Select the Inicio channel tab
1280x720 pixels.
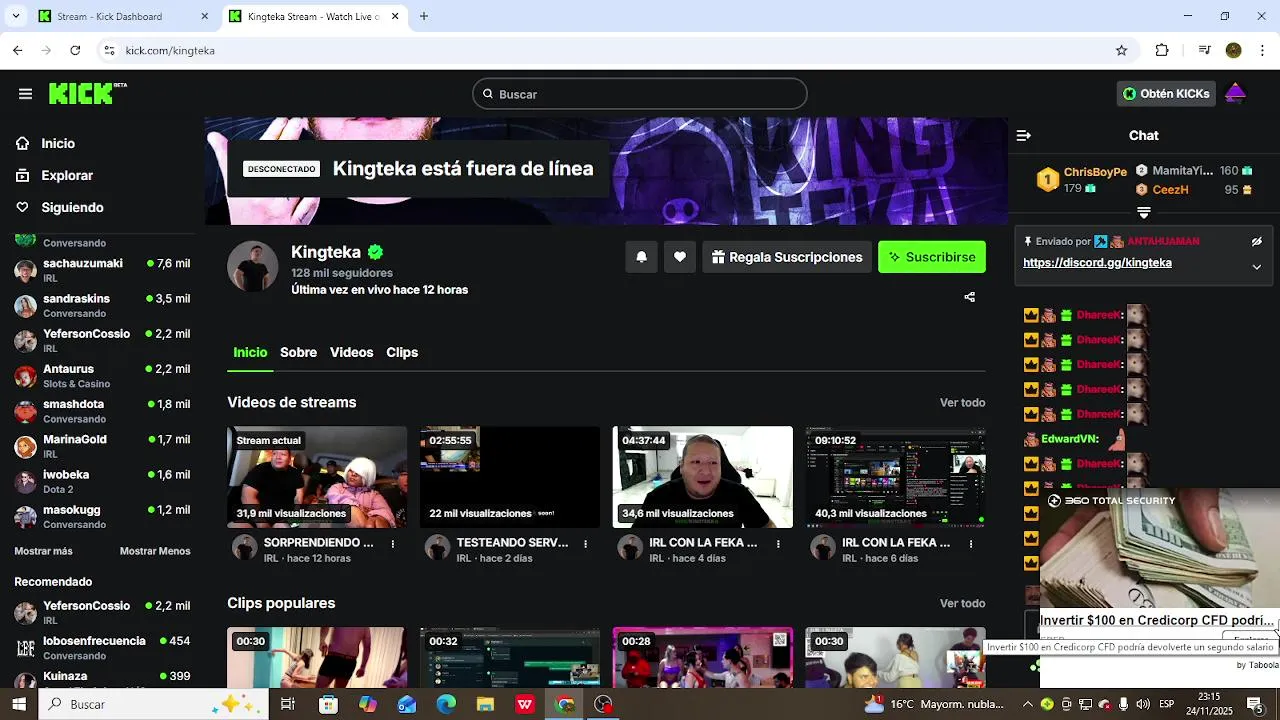pyautogui.click(x=250, y=352)
